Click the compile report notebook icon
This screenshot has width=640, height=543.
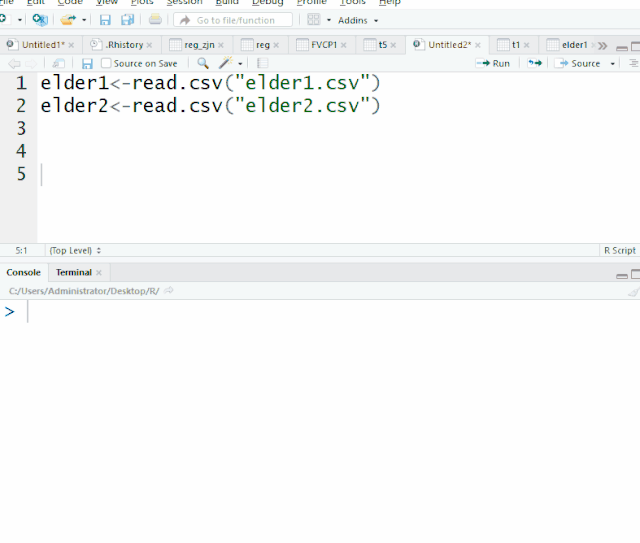coord(263,63)
